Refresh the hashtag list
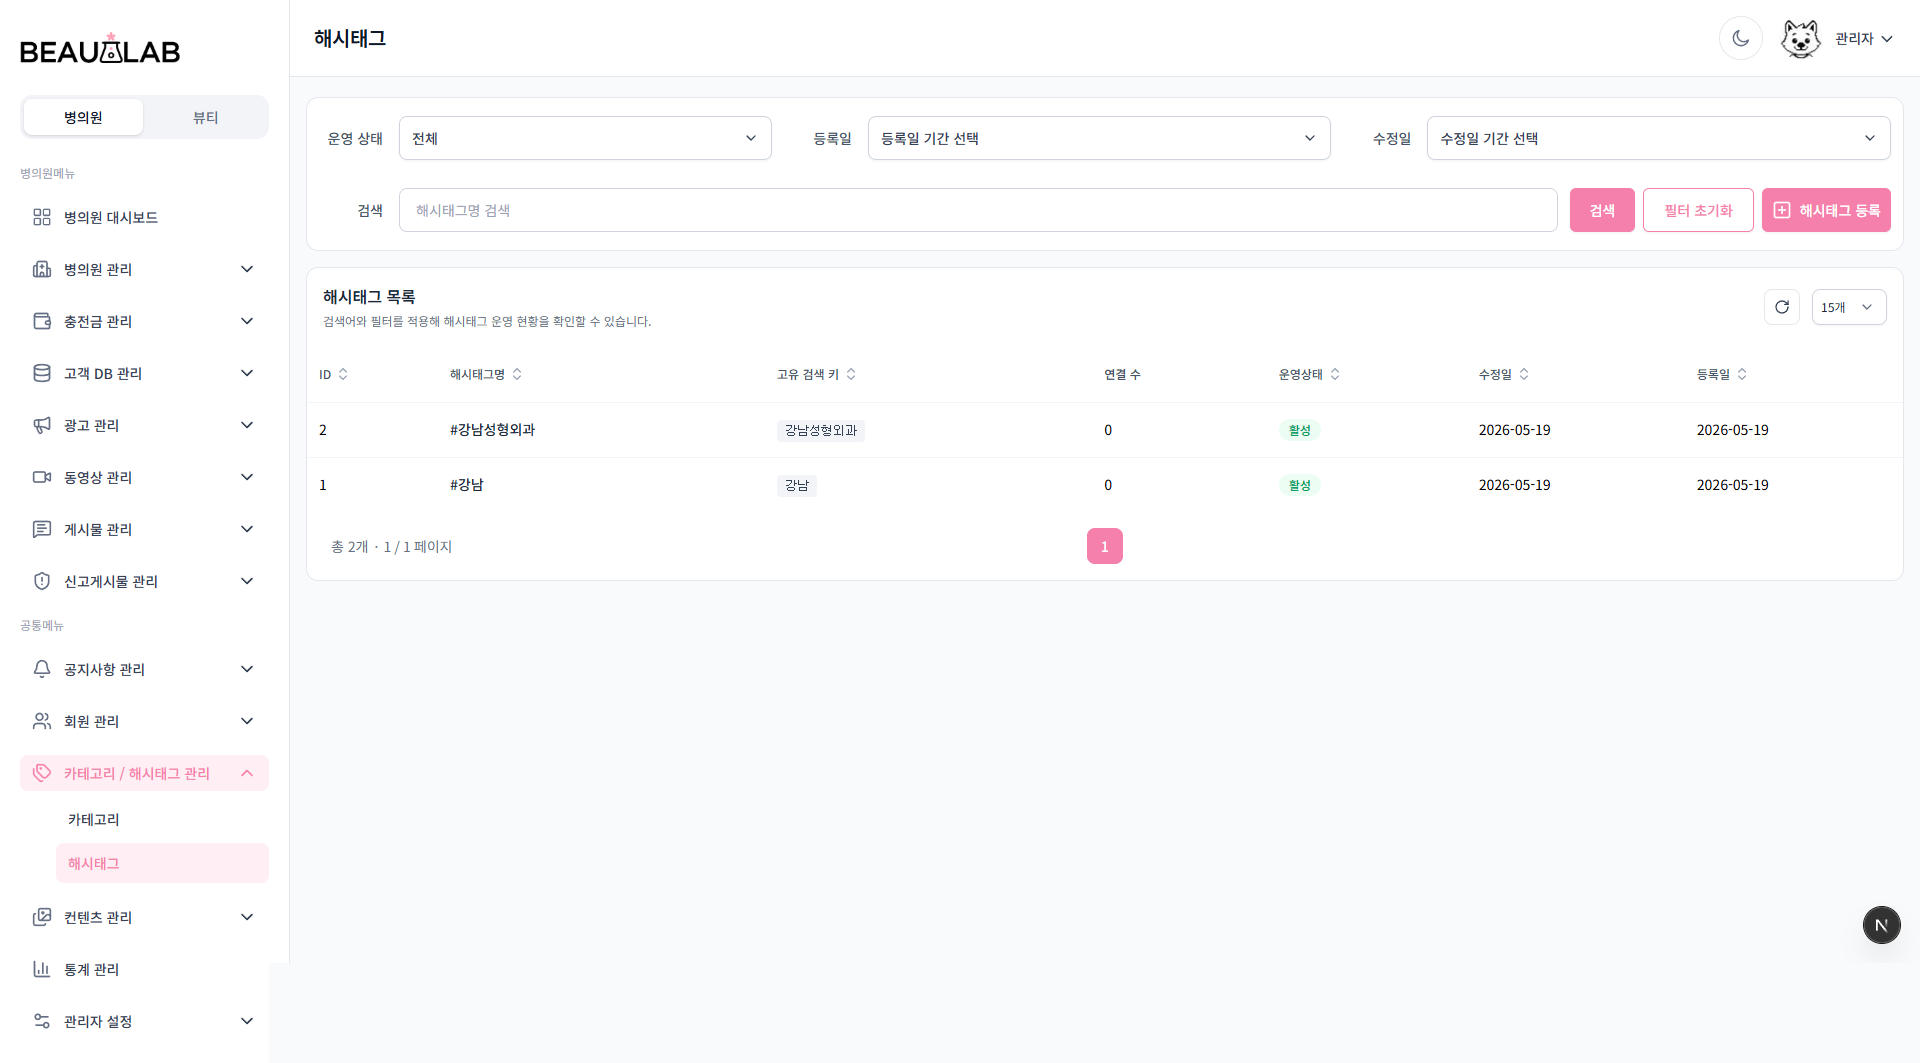 tap(1782, 307)
